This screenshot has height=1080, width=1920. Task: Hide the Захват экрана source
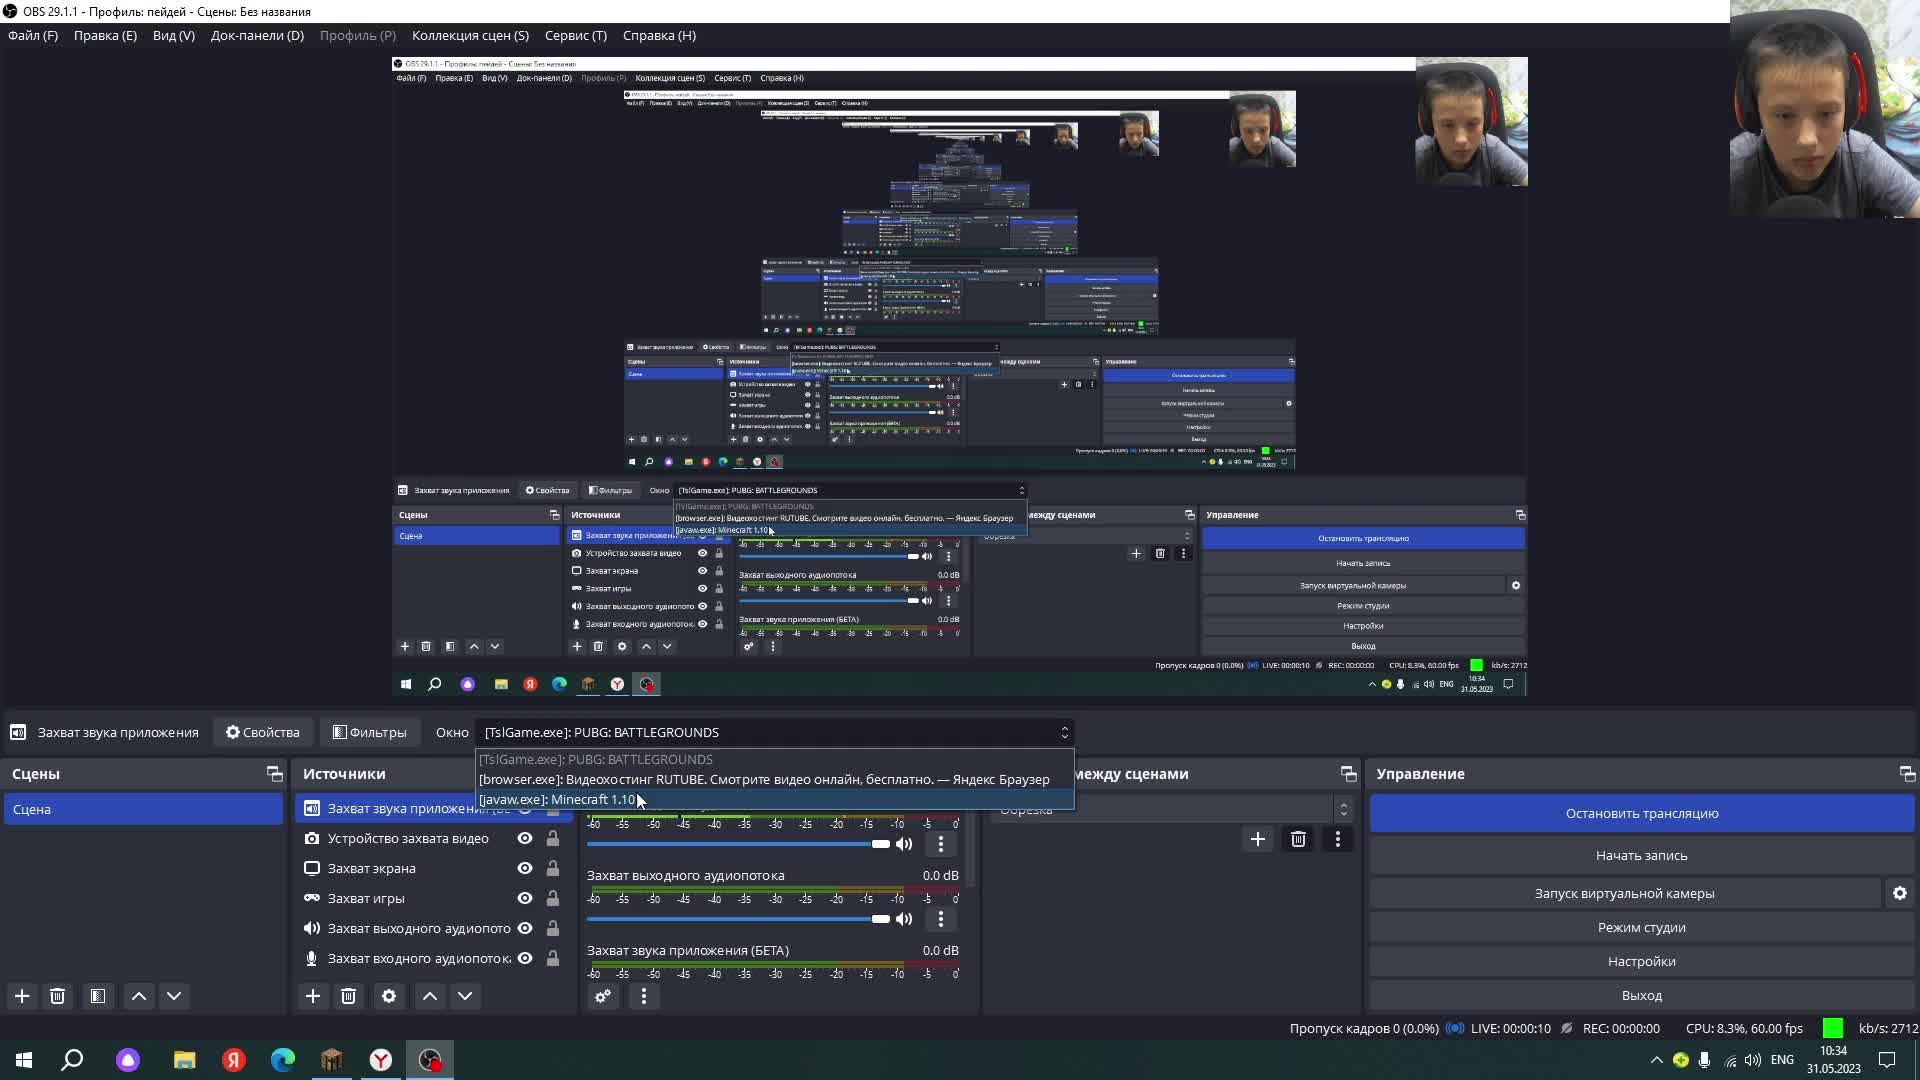525,868
